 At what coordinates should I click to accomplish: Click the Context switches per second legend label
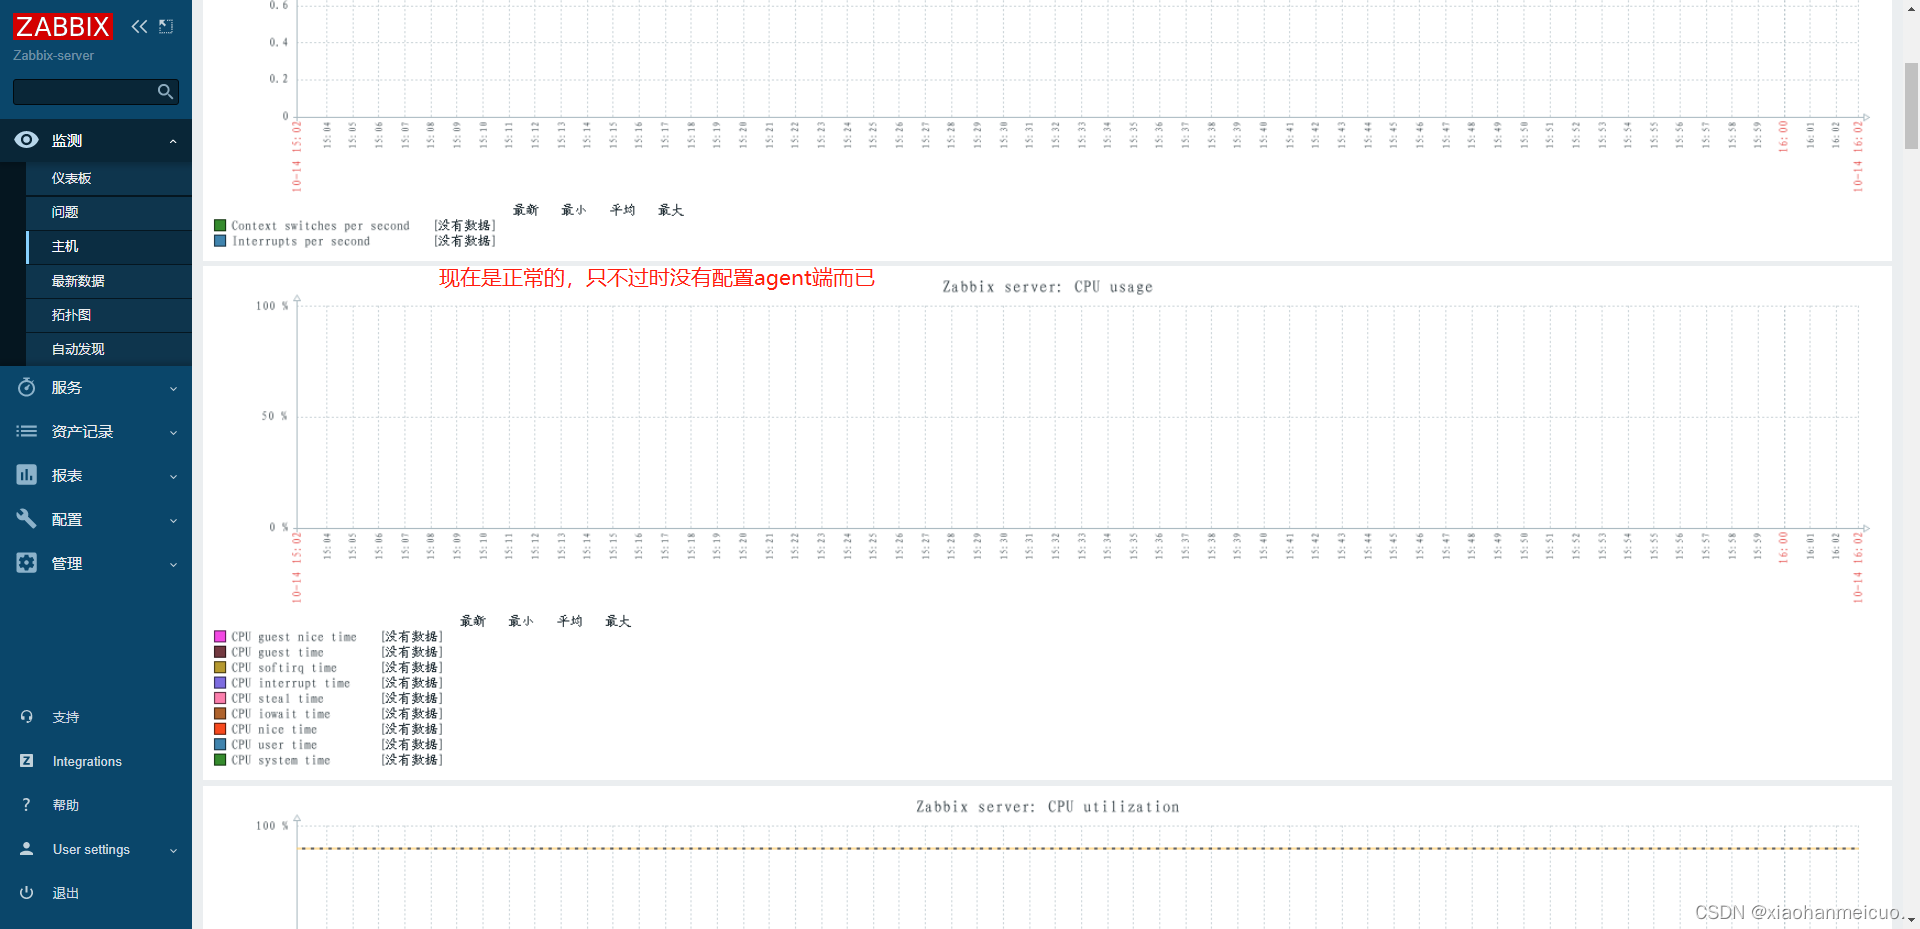(x=321, y=226)
